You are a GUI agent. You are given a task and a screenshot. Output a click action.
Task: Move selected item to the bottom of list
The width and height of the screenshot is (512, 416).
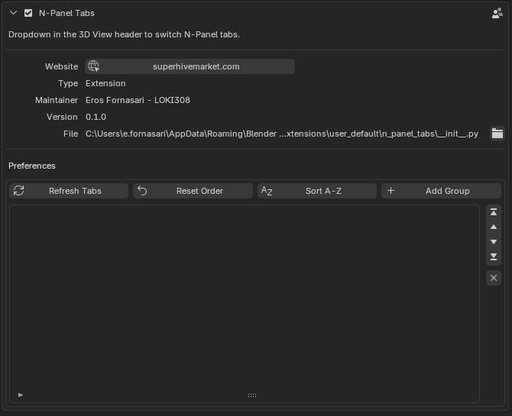tap(494, 257)
